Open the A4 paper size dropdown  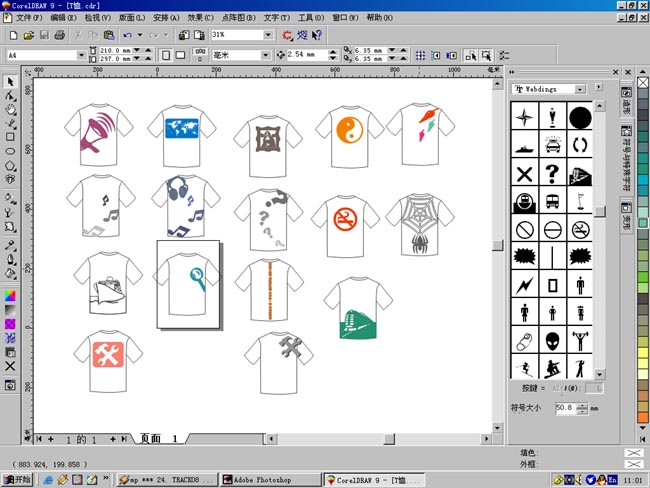pos(81,55)
